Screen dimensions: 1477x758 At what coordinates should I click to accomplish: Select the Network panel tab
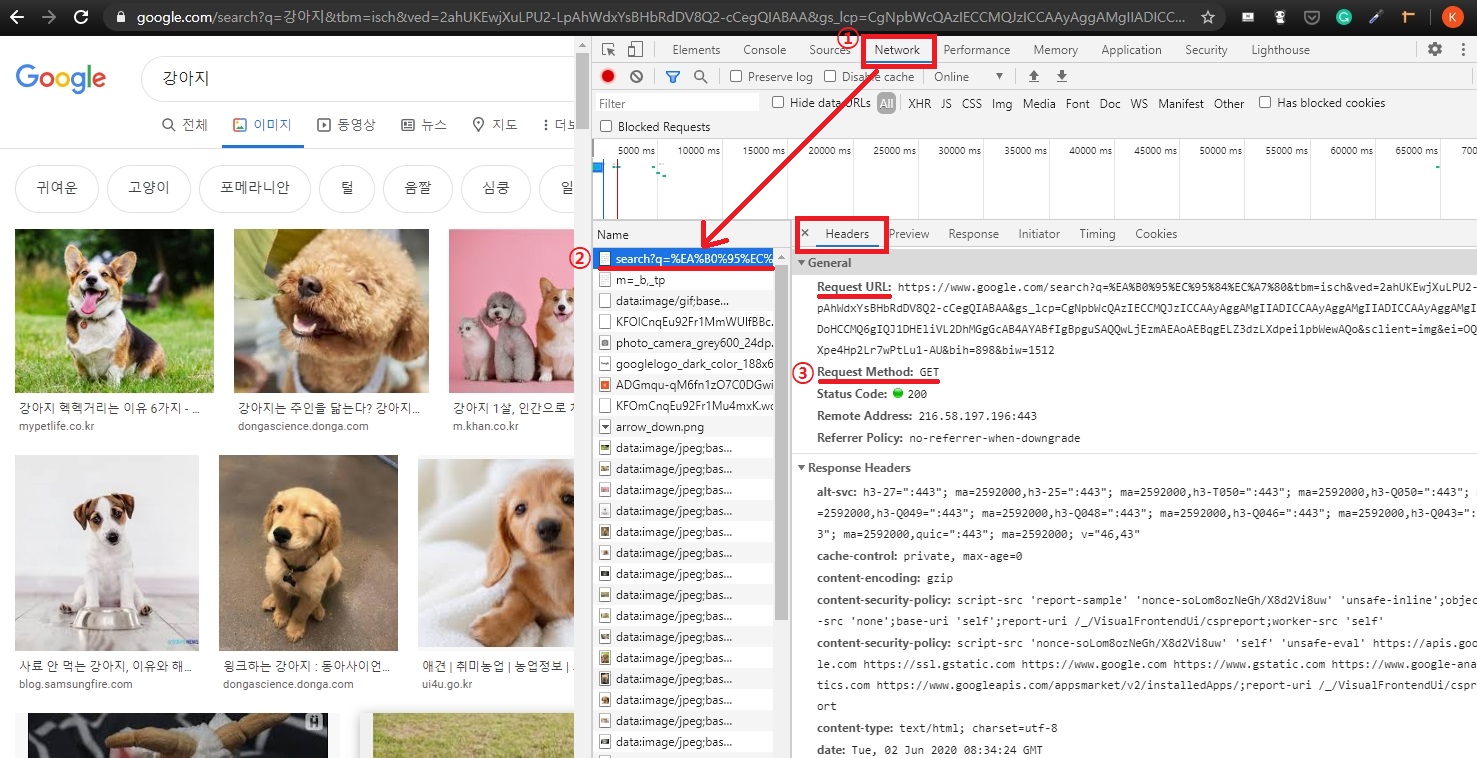pos(897,49)
